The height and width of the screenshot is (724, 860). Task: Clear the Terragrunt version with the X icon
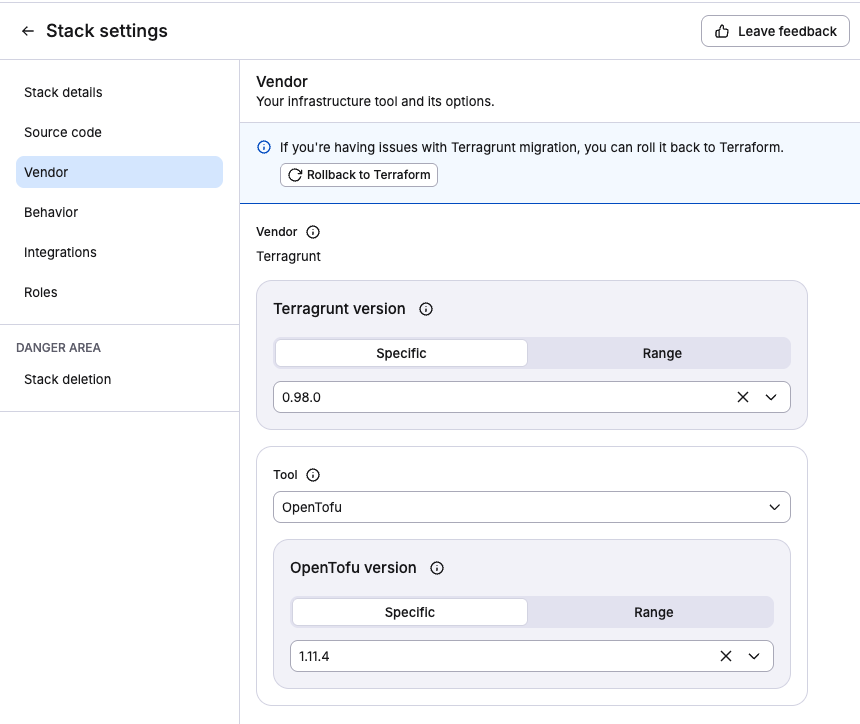(743, 397)
